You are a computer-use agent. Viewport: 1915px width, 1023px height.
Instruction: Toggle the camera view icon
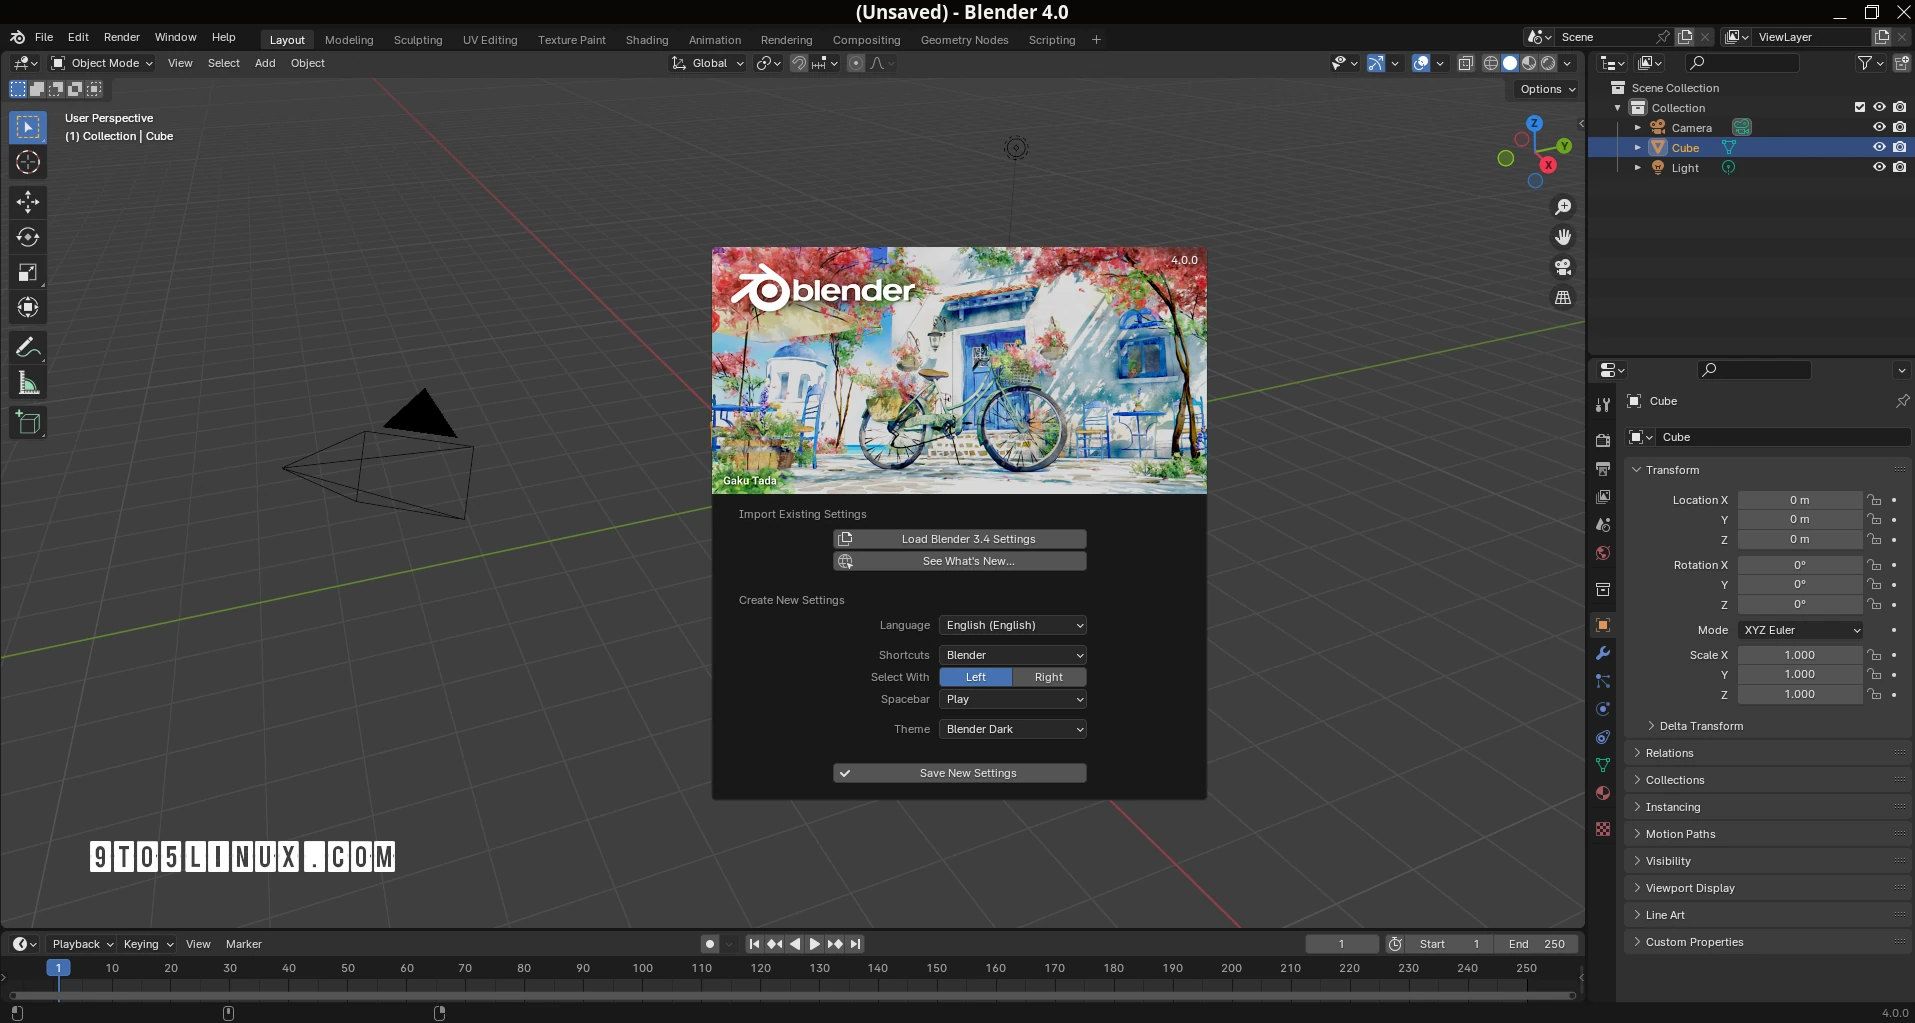pos(1563,267)
